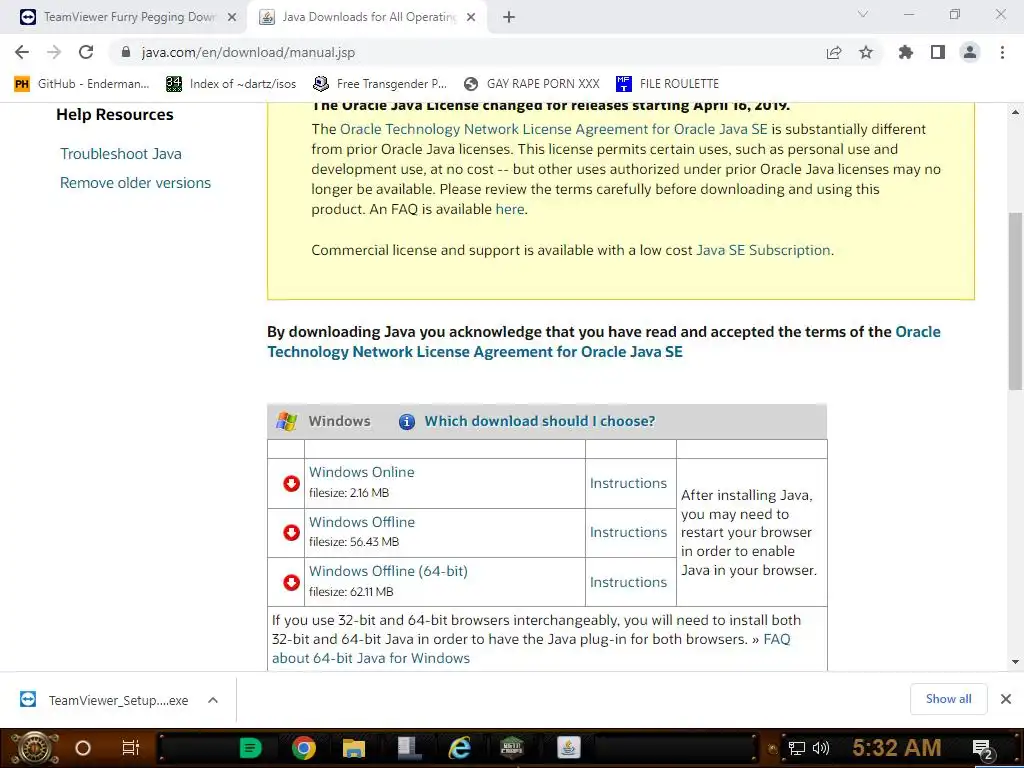
Task: Open the Java SE Subscription link
Action: (x=763, y=250)
